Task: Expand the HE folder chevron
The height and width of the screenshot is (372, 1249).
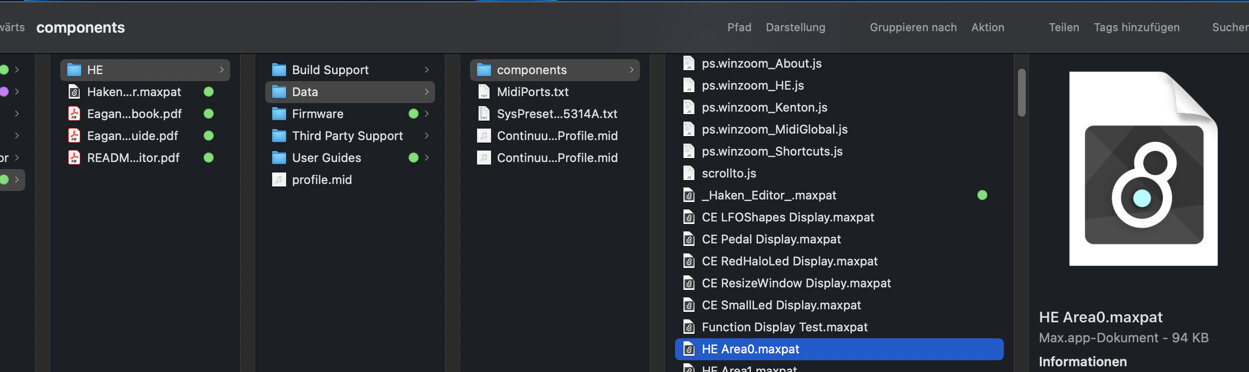Action: pyautogui.click(x=221, y=70)
